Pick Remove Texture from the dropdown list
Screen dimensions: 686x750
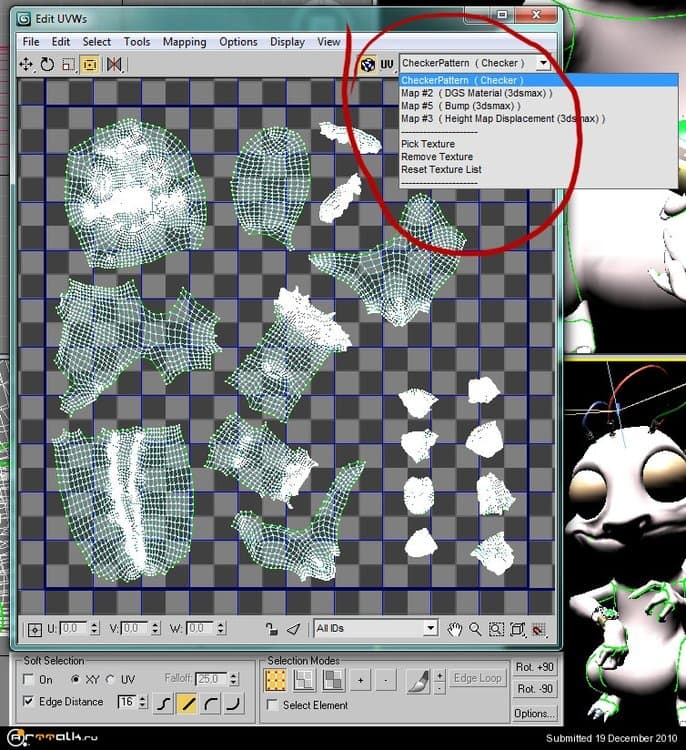(x=437, y=157)
